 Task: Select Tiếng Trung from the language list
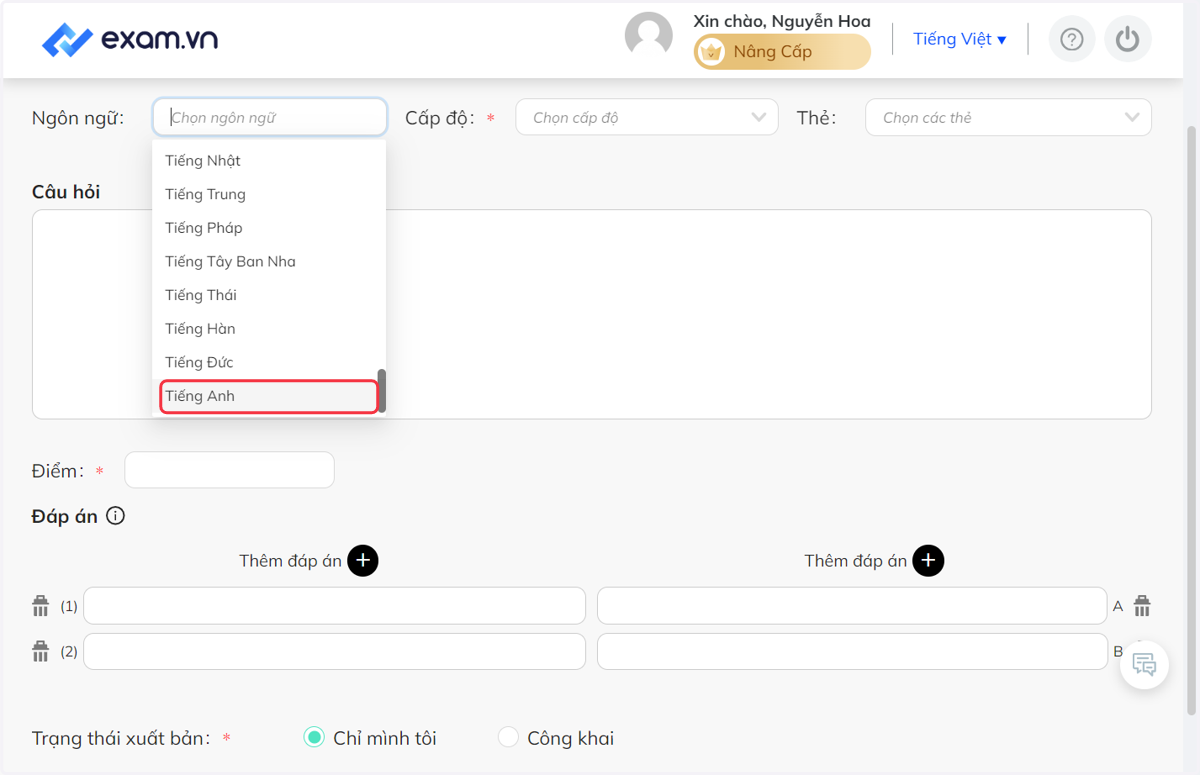[269, 194]
